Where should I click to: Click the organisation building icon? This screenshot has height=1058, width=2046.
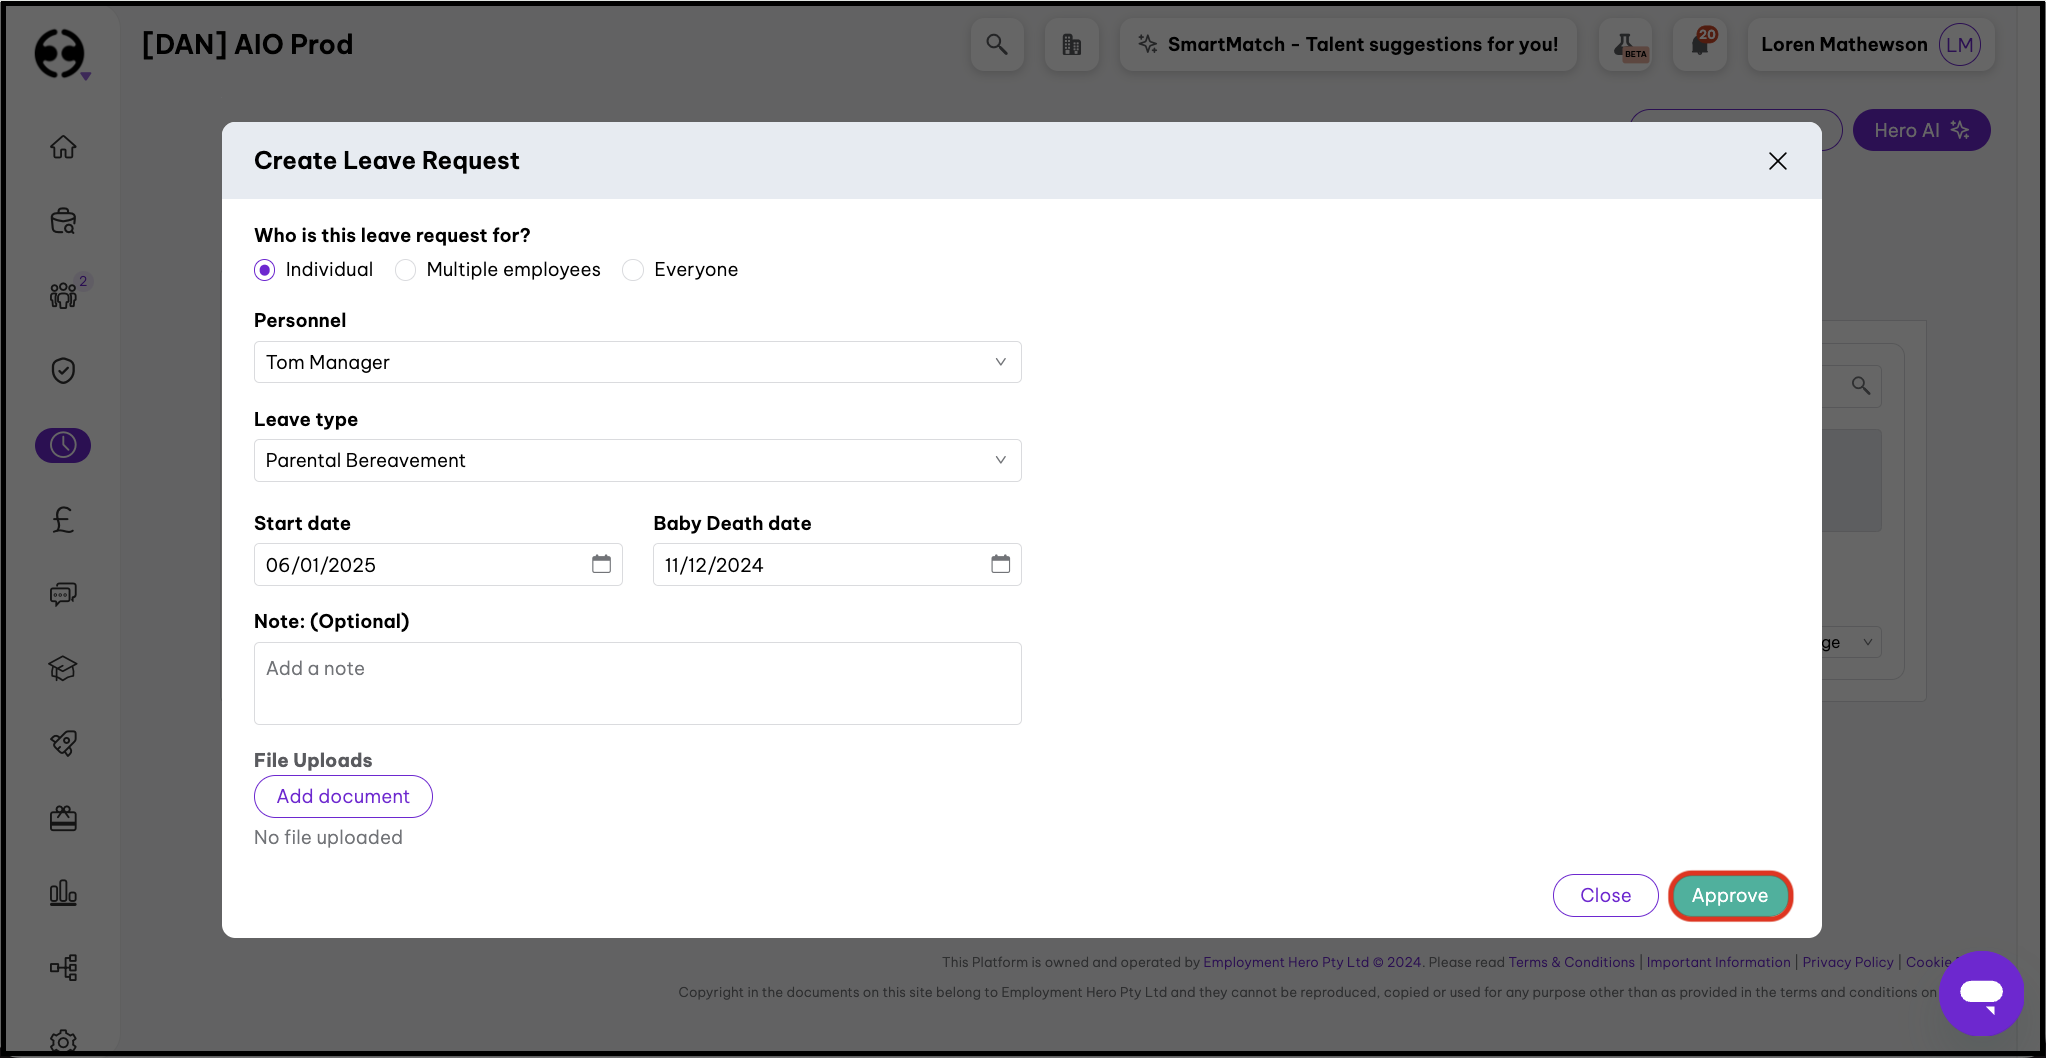coord(1071,44)
